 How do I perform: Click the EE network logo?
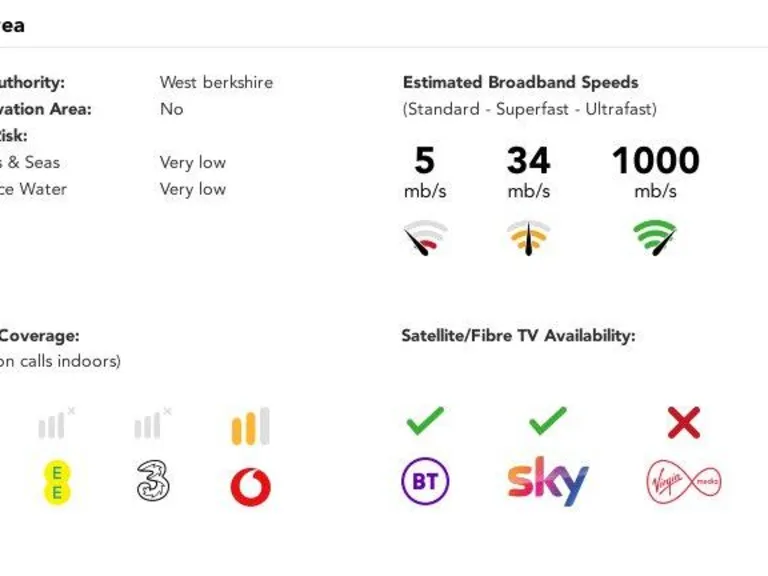[x=58, y=482]
